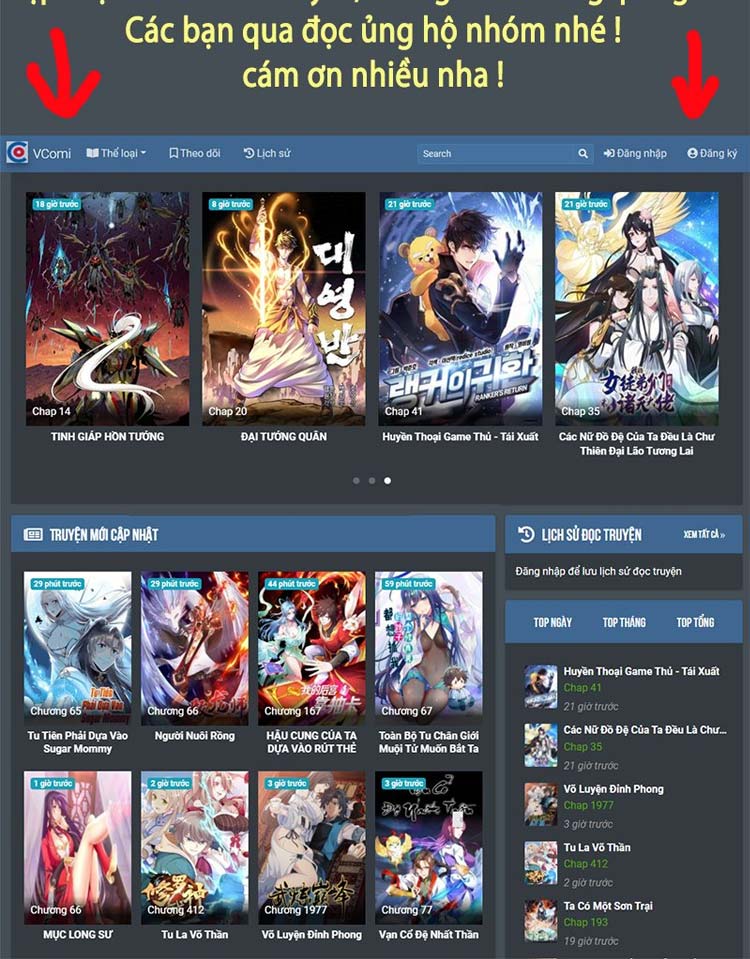750x959 pixels.
Task: Select the first carousel pagination dot
Action: (356, 481)
